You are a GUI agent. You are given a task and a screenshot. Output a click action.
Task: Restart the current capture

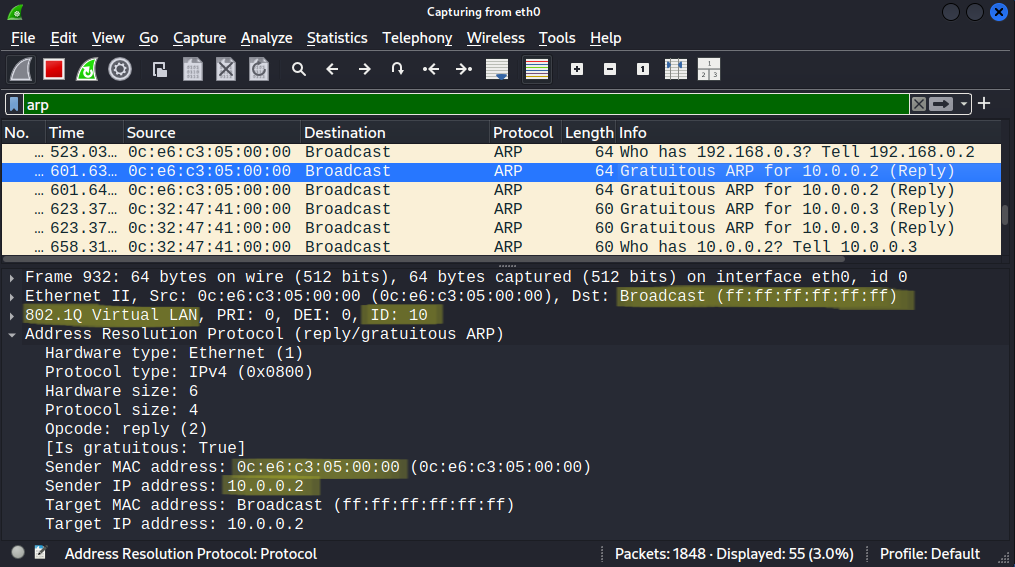click(x=87, y=69)
